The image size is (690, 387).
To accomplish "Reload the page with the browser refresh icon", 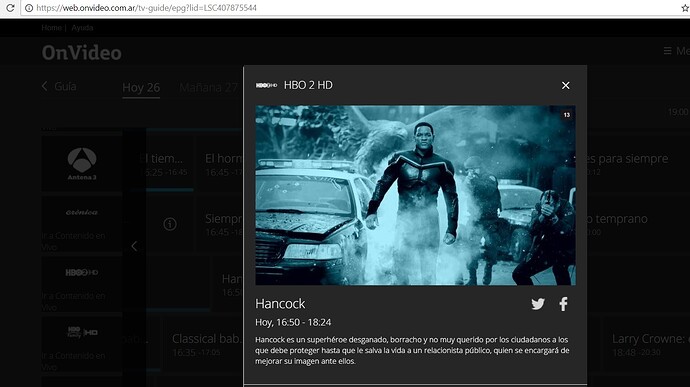I will pos(10,8).
